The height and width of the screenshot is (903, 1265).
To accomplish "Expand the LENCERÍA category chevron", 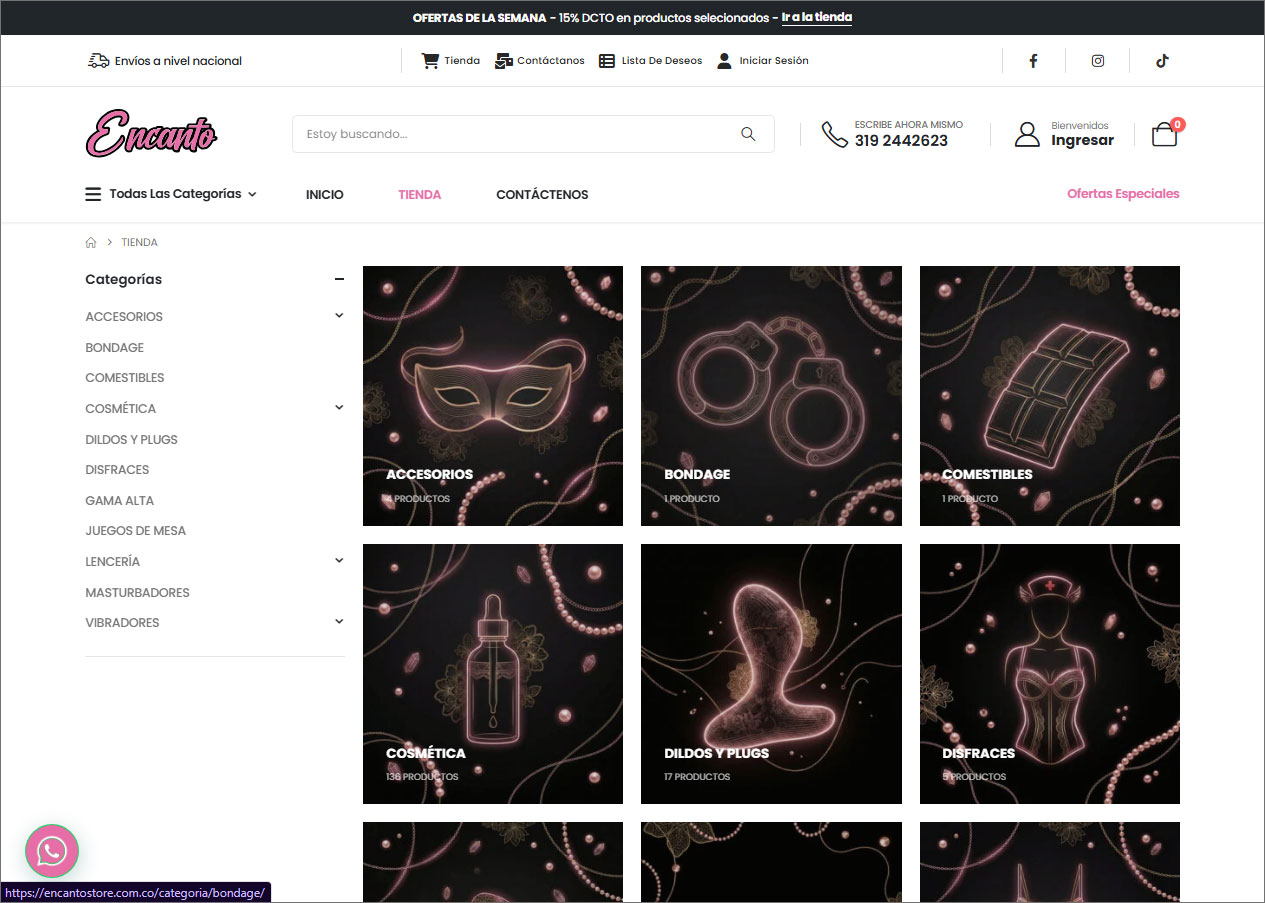I will point(339,561).
